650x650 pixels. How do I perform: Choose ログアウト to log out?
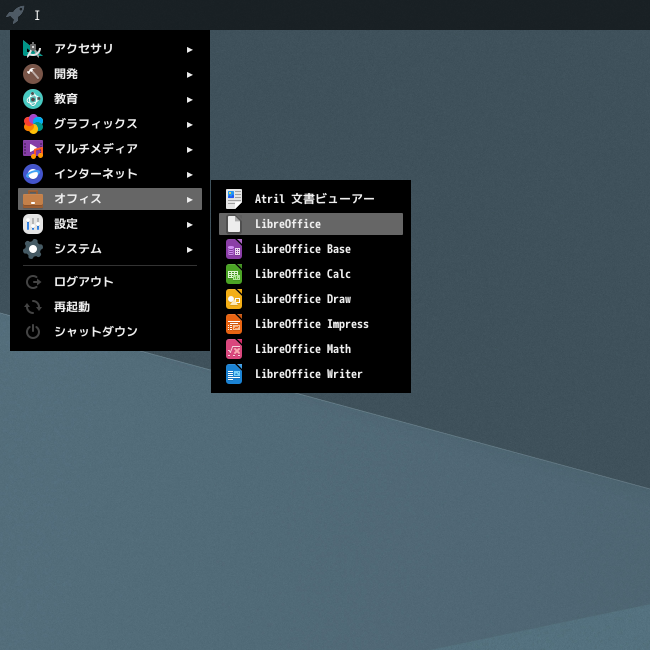pos(110,282)
